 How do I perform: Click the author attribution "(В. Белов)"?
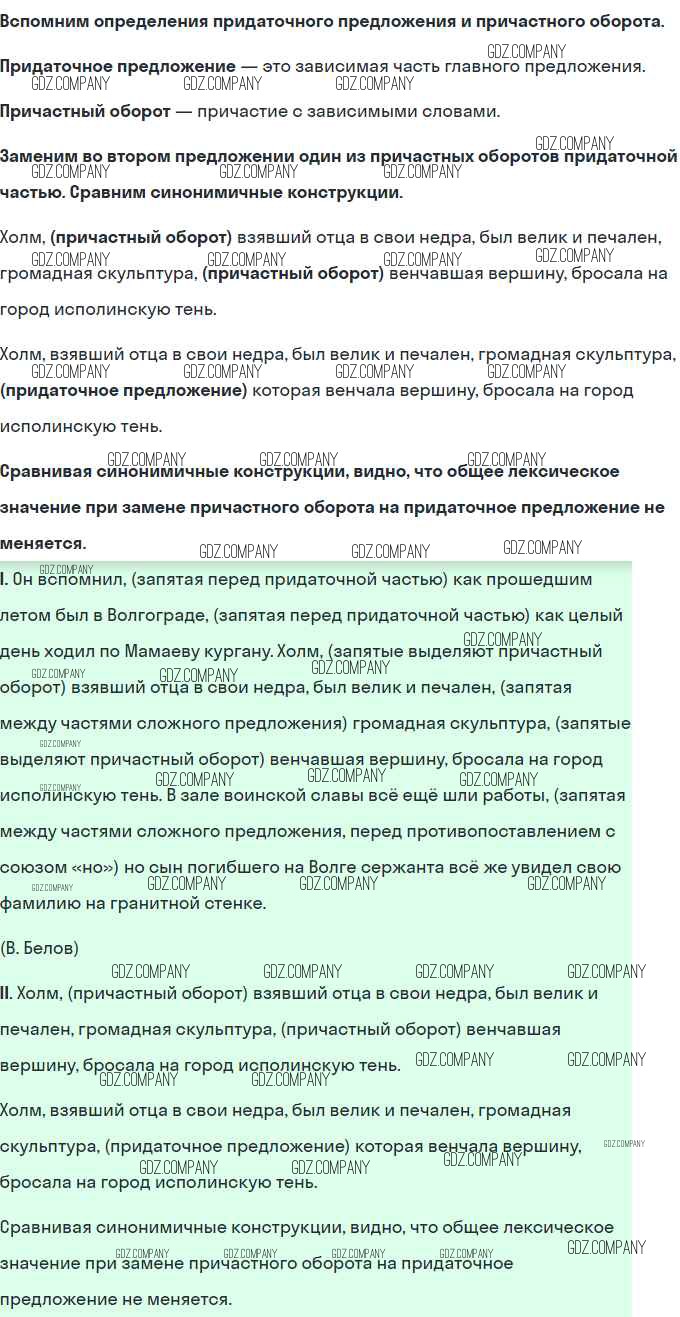coord(39,947)
